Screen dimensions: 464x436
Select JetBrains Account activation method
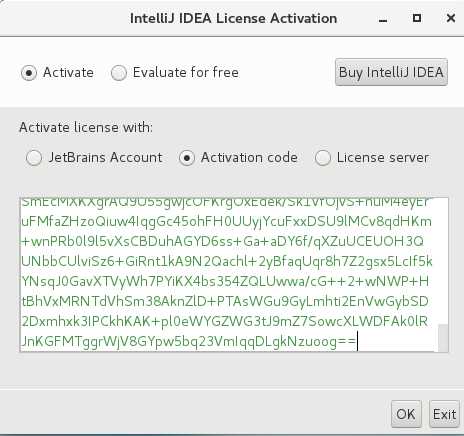[34, 157]
